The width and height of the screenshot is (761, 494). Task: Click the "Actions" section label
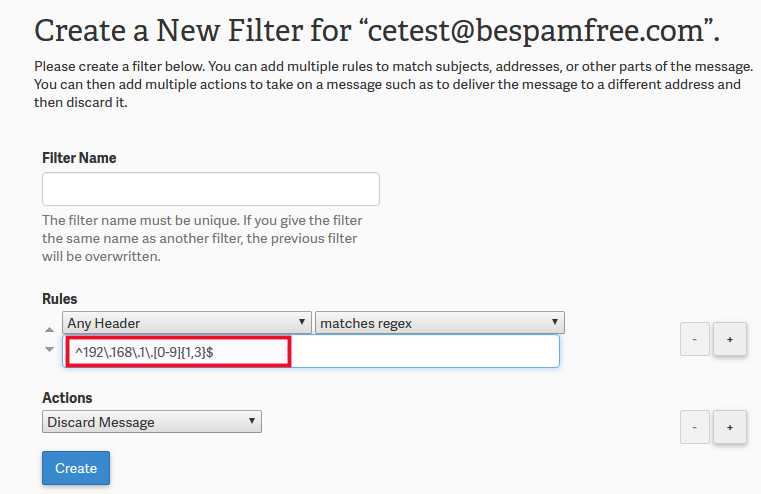(67, 398)
